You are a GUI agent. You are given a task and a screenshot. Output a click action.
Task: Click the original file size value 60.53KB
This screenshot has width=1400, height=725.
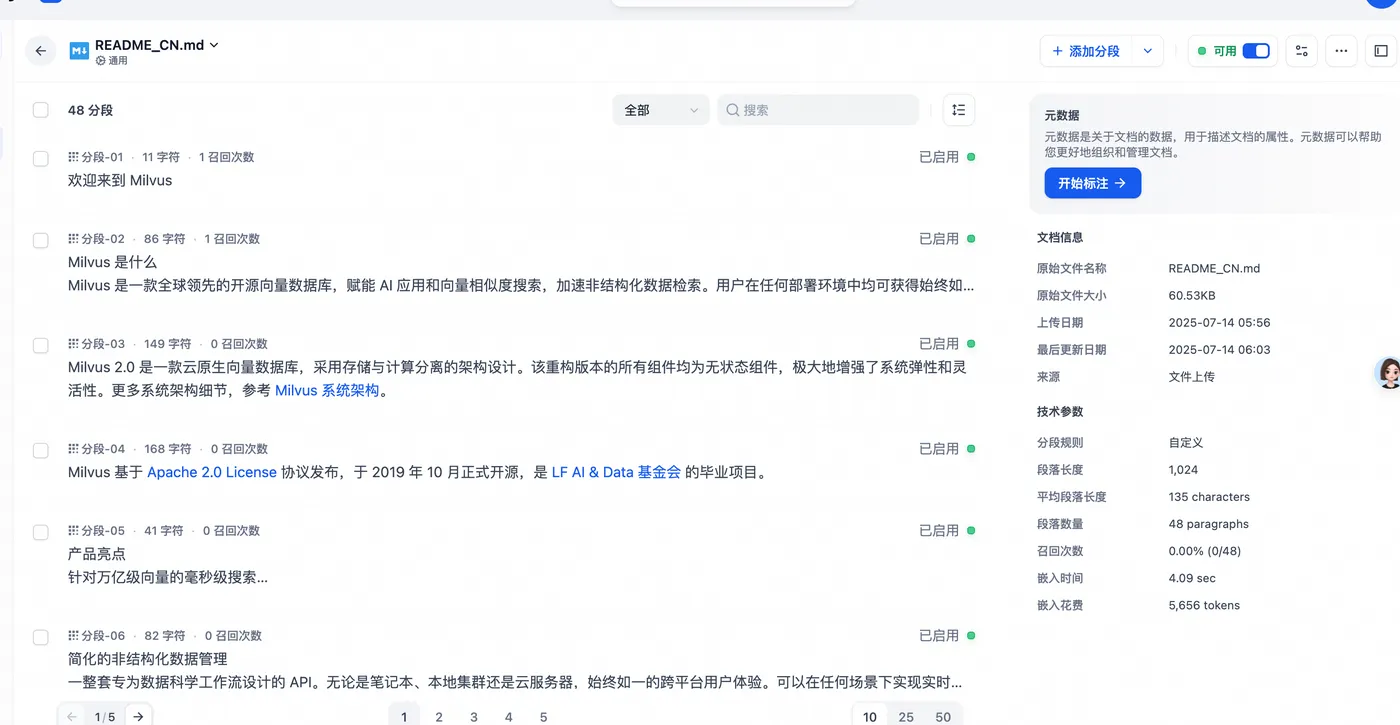click(1192, 296)
